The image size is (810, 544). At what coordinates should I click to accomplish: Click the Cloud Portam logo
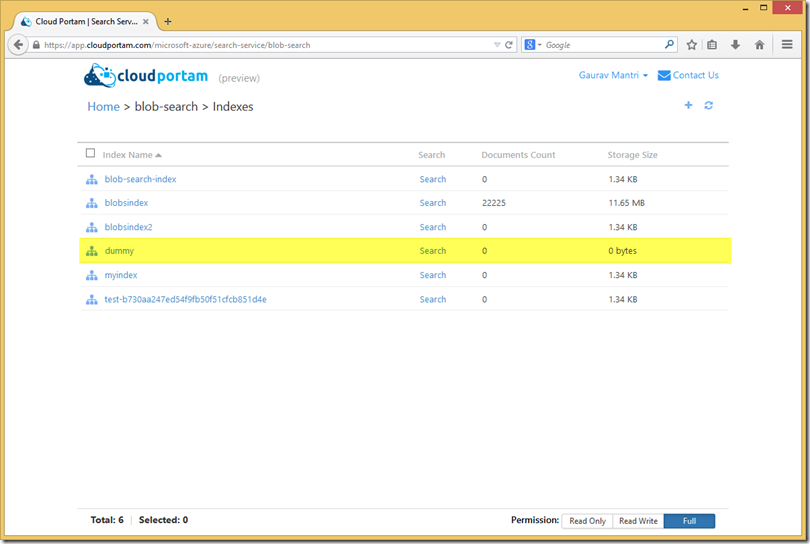(x=146, y=76)
